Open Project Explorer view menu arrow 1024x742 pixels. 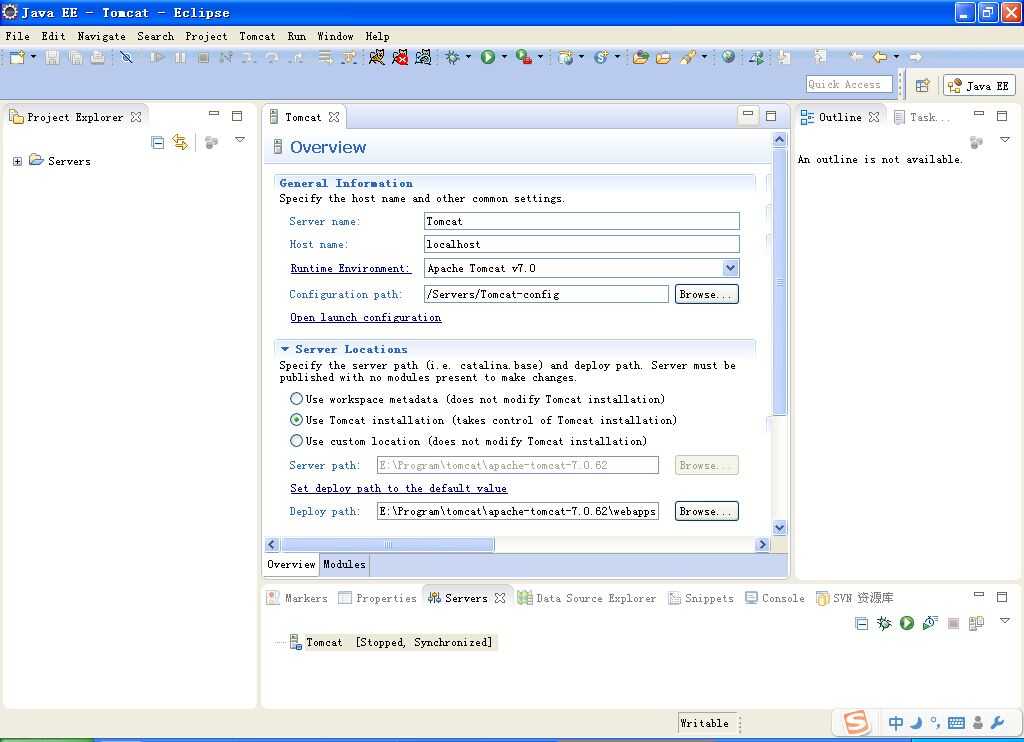coord(240,140)
